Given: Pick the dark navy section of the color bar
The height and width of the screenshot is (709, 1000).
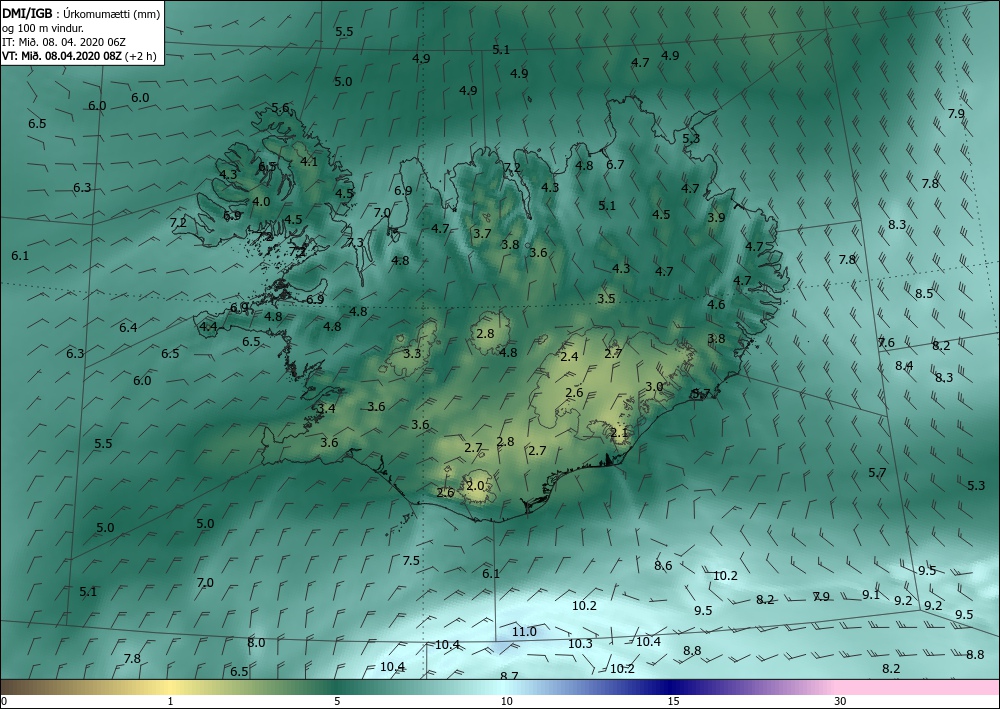Looking at the screenshot, I should point(670,687).
